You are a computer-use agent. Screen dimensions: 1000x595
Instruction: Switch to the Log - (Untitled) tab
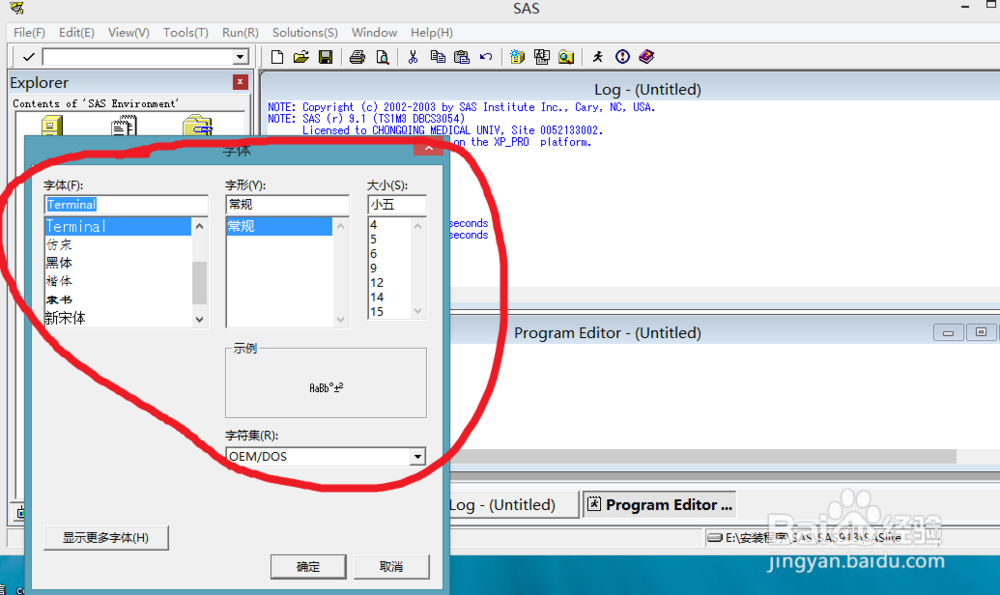click(514, 504)
